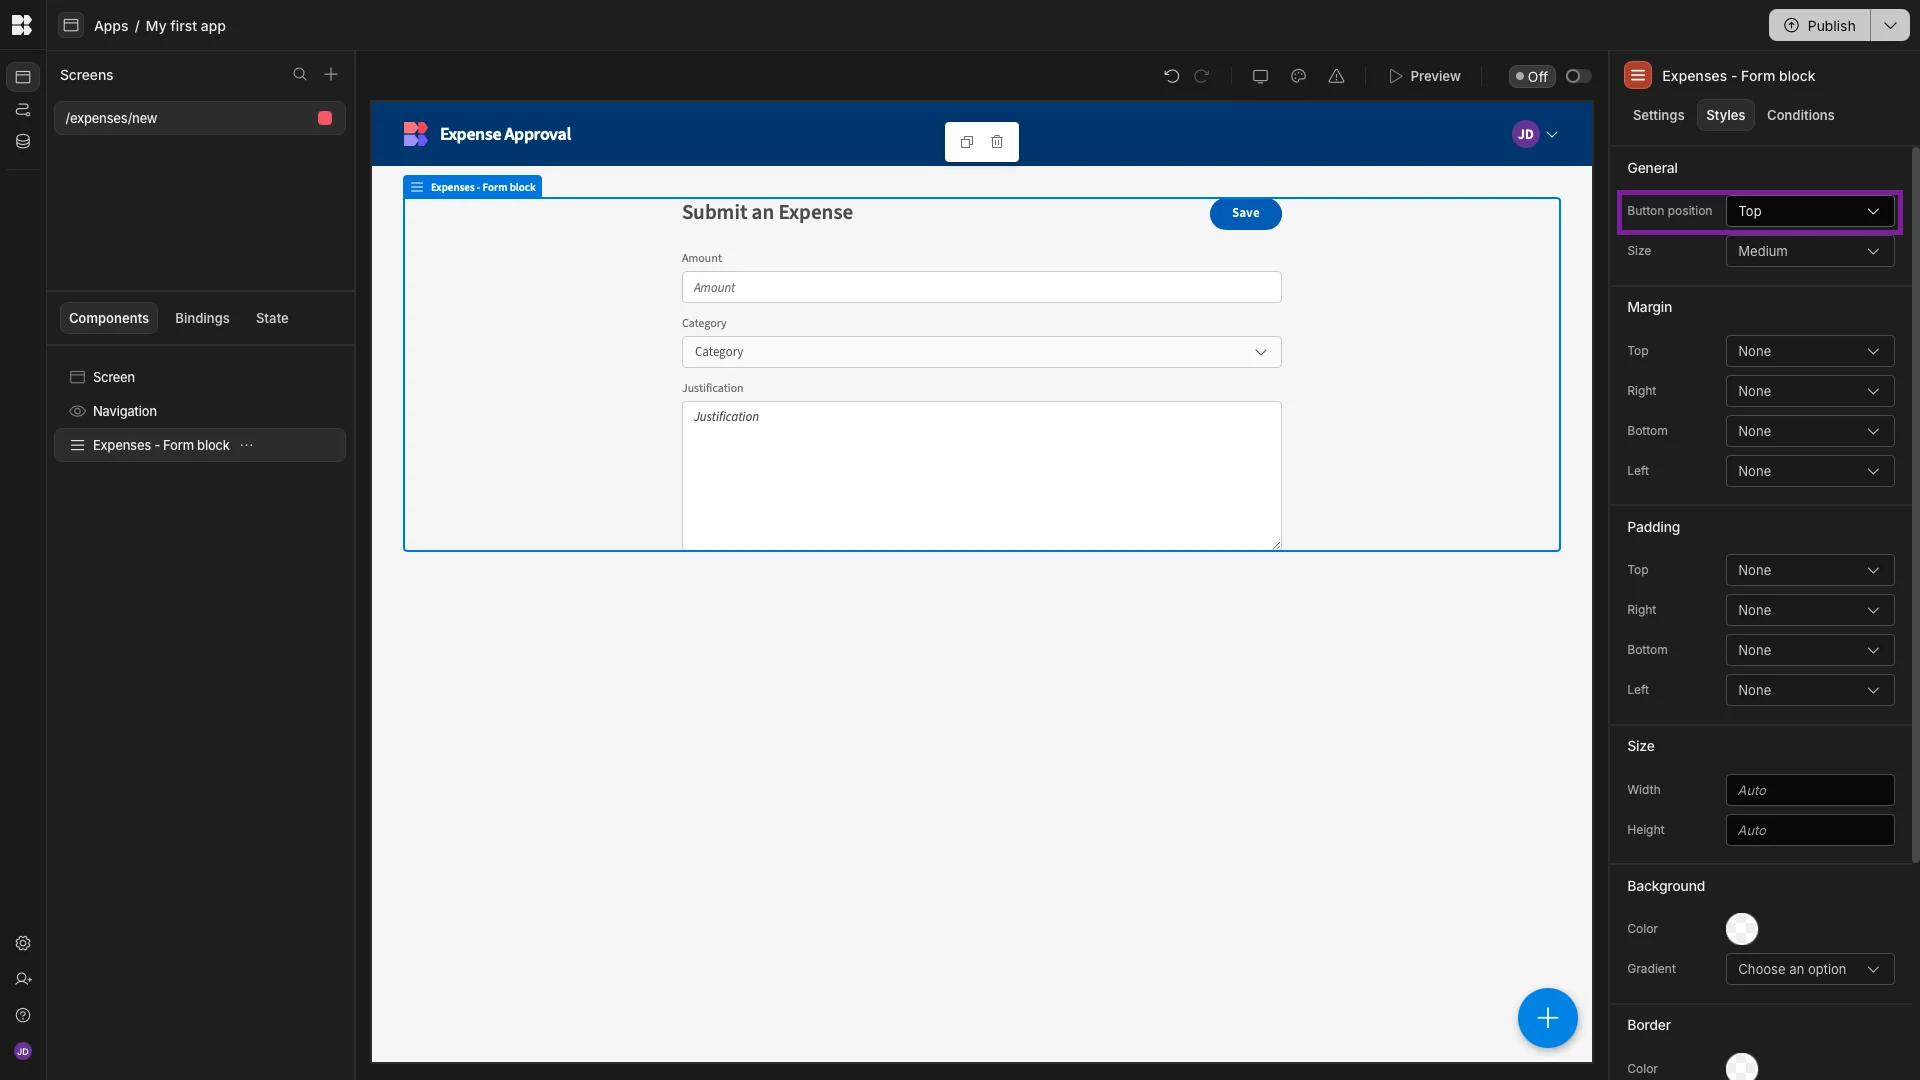Image resolution: width=1920 pixels, height=1080 pixels.
Task: Expand the Gradient option dropdown
Action: coord(1809,969)
